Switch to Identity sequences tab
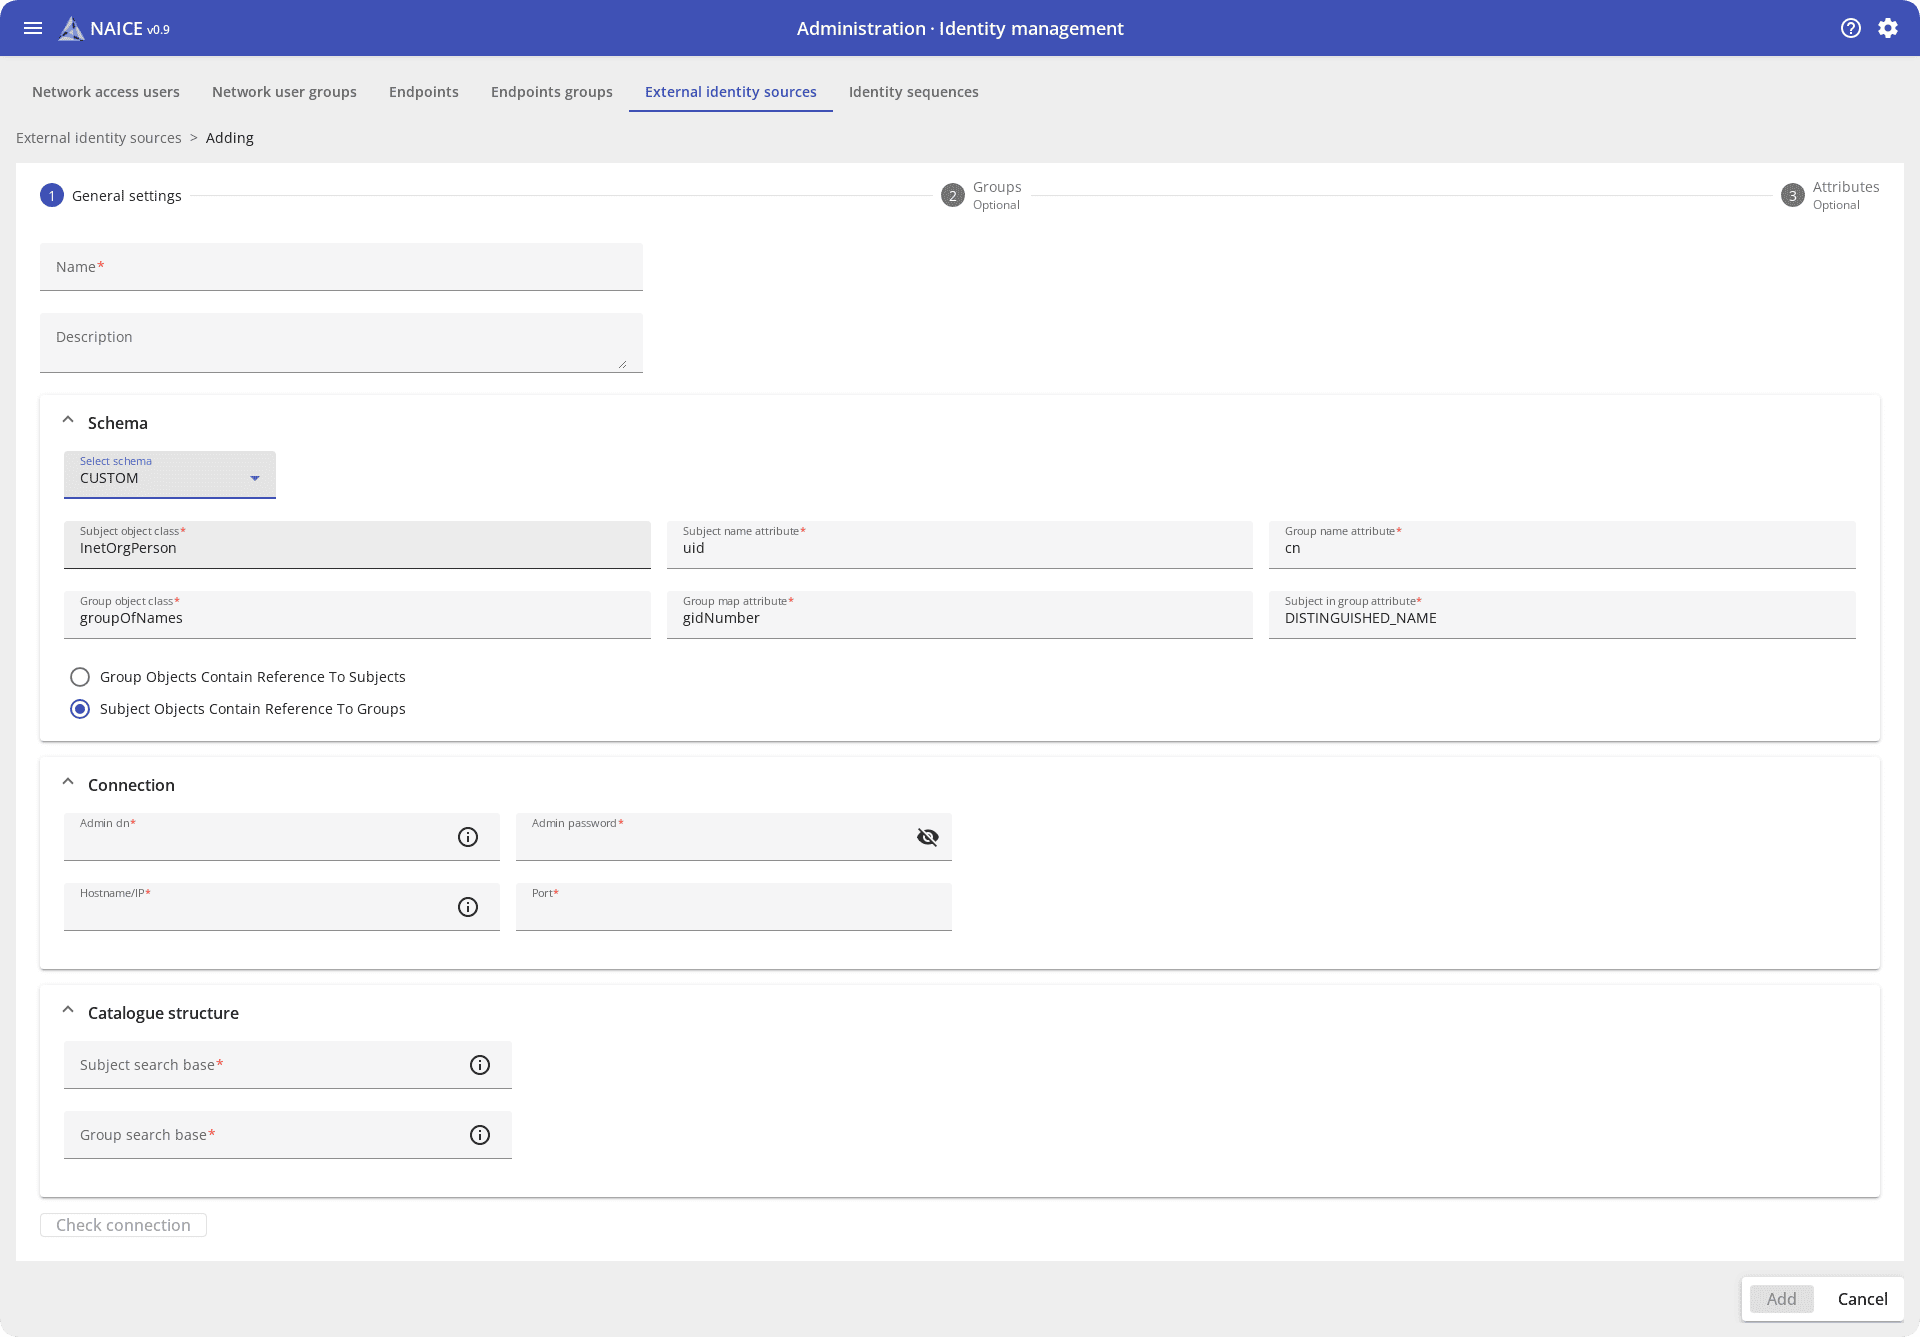This screenshot has width=1920, height=1337. click(913, 92)
